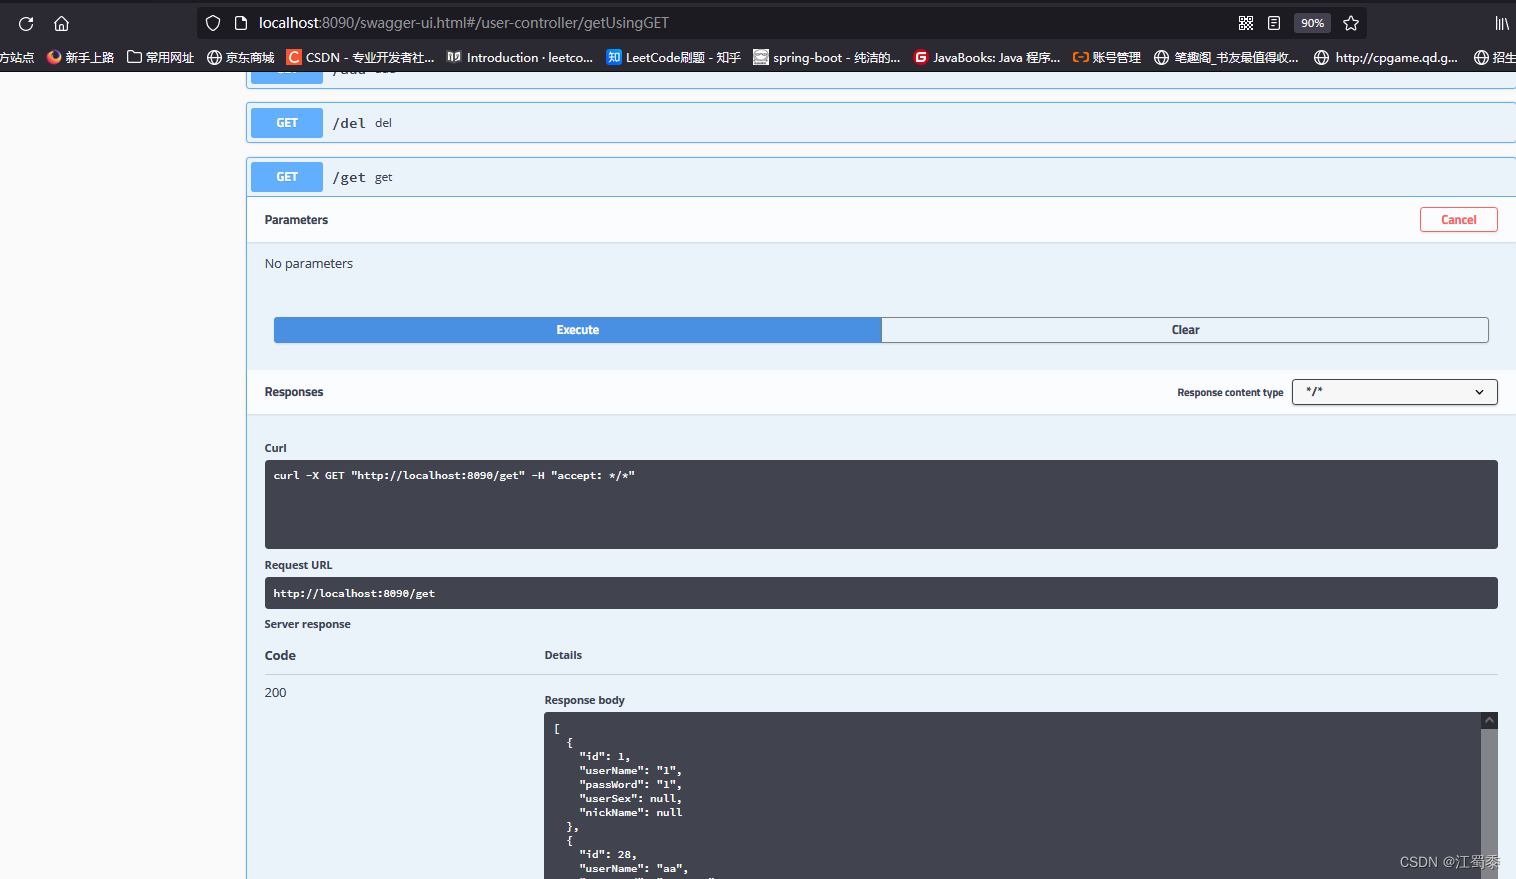1516x879 pixels.
Task: Click the "No parameters" text
Action: (x=309, y=264)
